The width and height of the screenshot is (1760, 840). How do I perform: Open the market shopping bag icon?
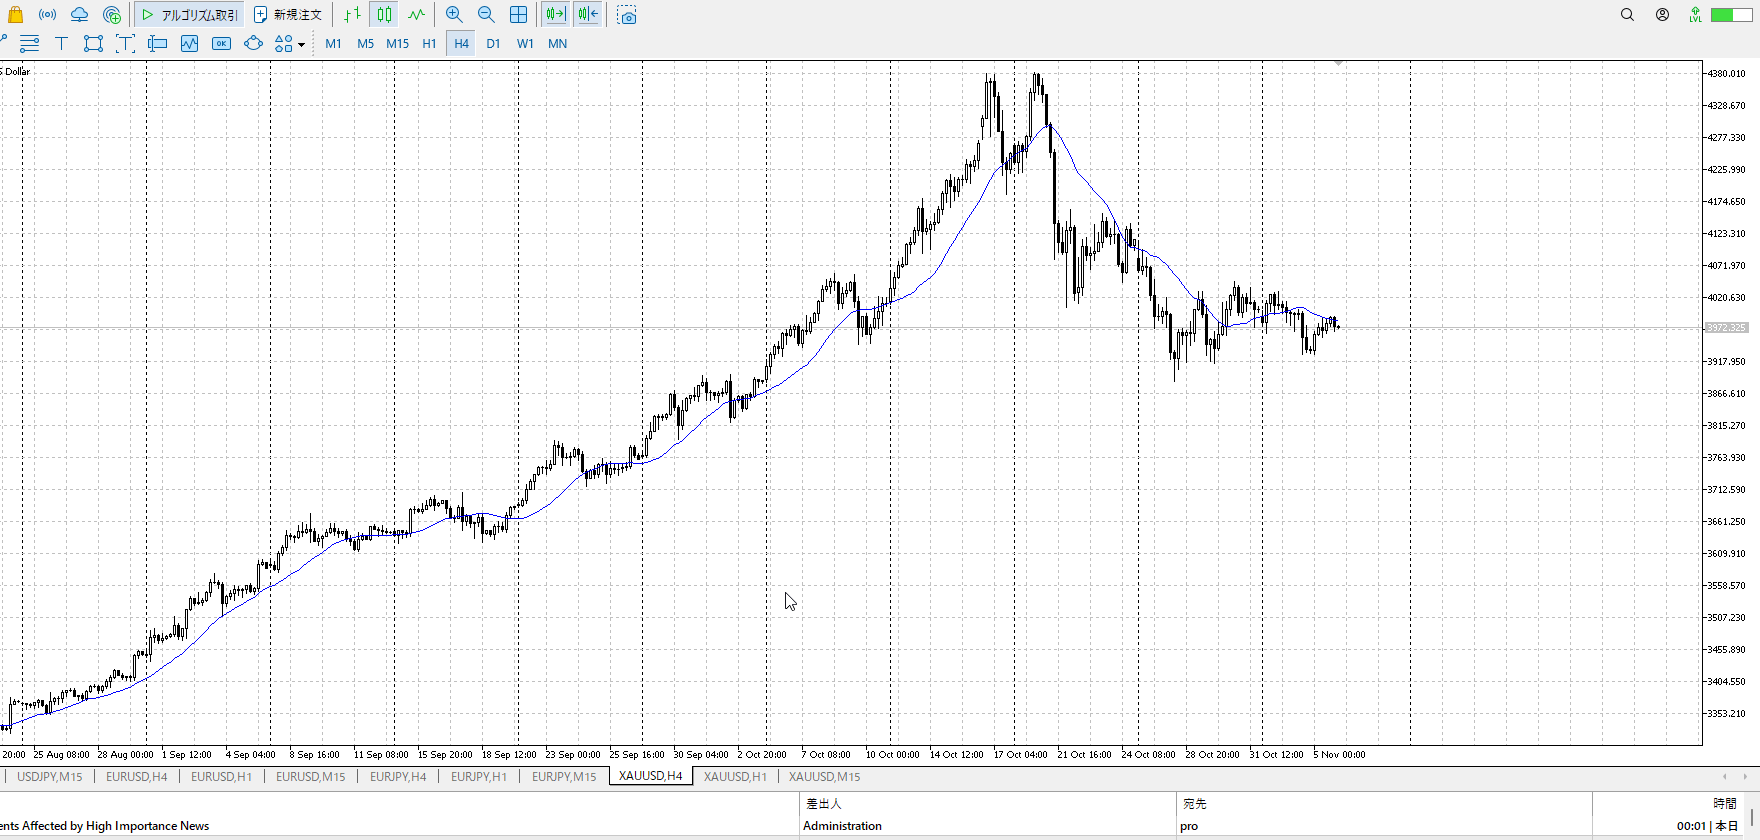point(15,15)
